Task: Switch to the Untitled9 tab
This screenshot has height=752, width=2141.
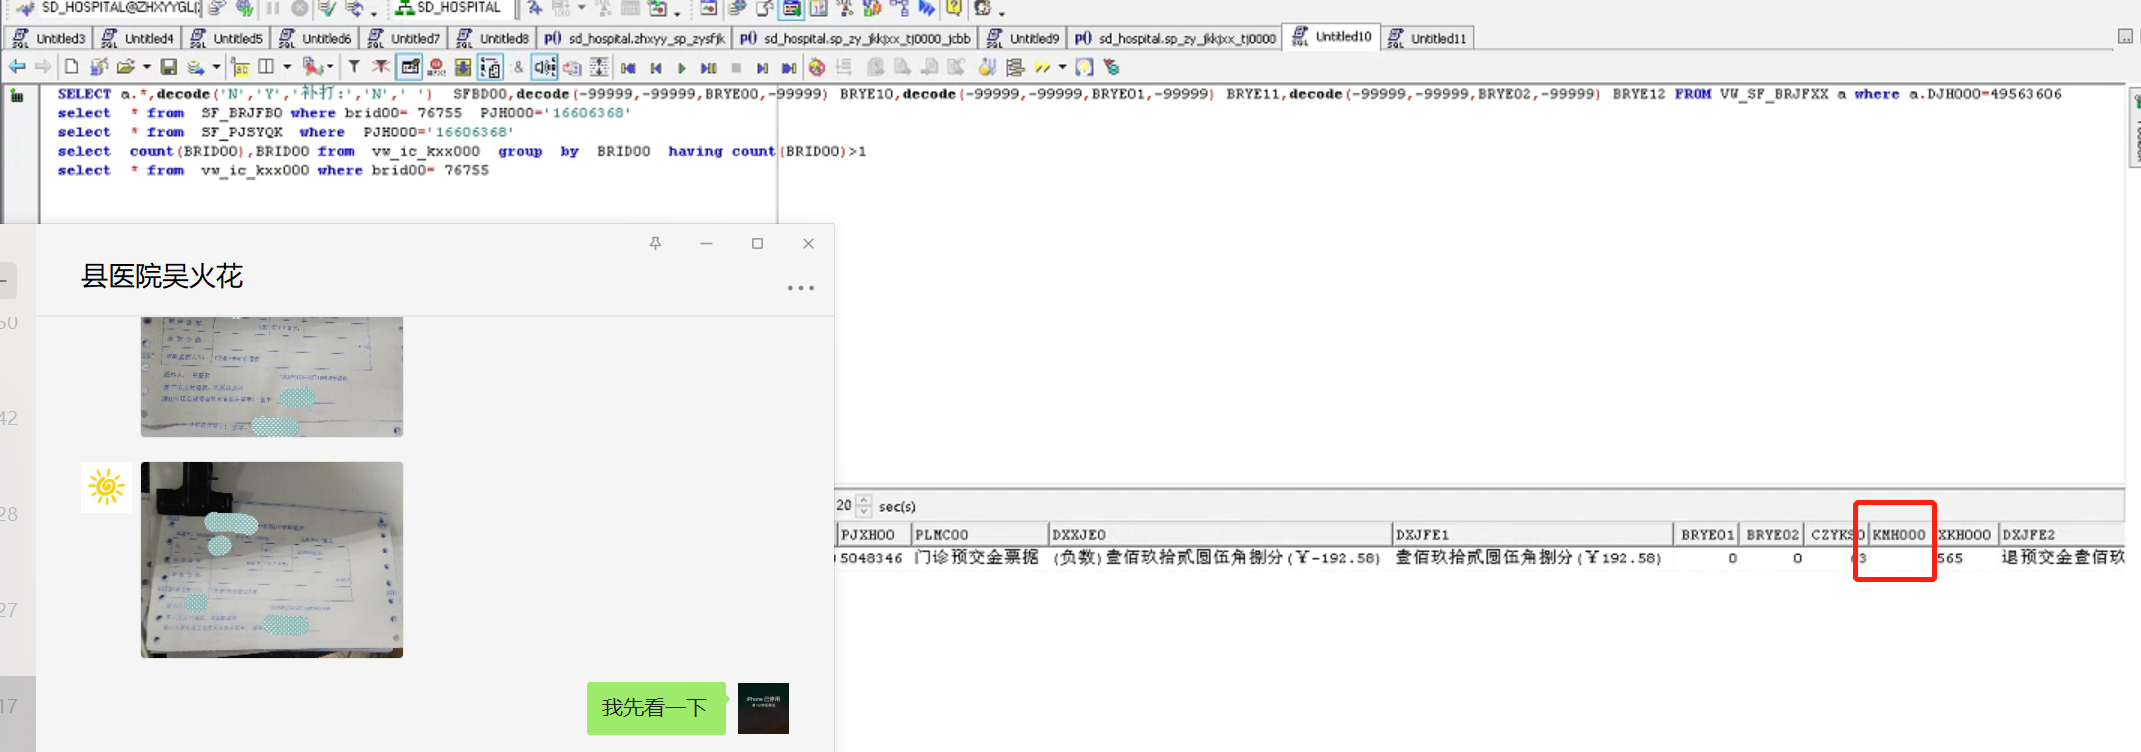Action: click(x=1023, y=38)
